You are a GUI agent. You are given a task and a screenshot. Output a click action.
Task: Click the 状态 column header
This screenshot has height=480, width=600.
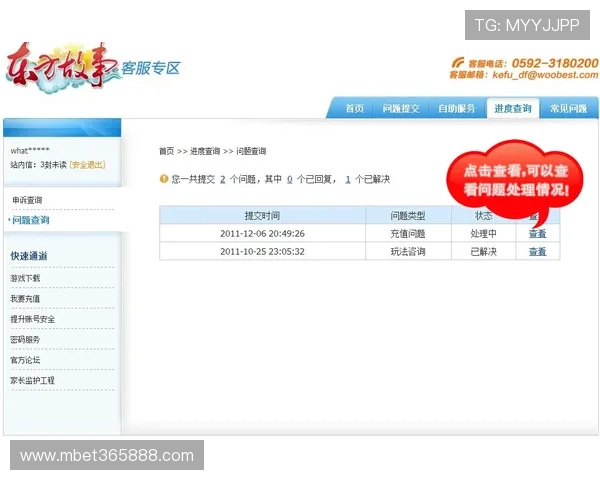point(483,216)
